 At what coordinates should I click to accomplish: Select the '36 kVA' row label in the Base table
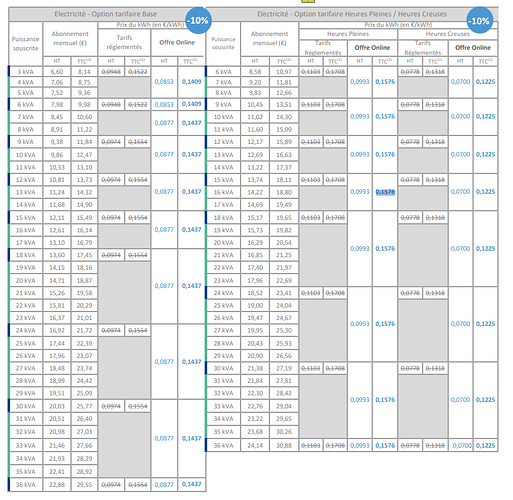pos(26,485)
